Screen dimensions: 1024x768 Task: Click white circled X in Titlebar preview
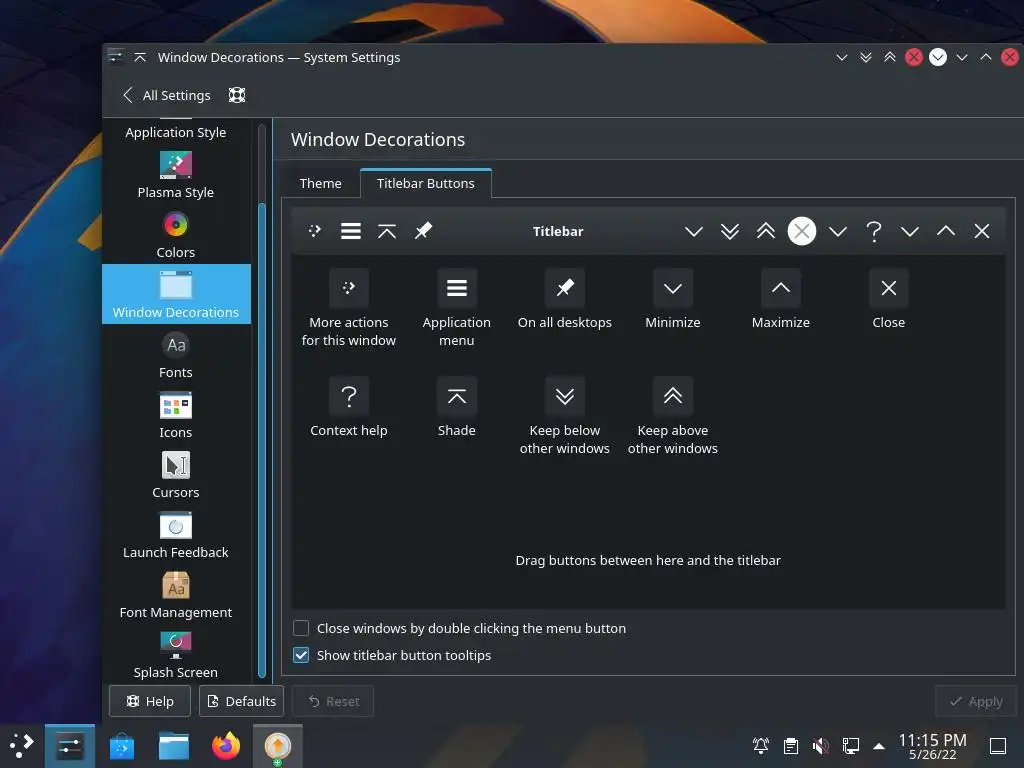pyautogui.click(x=802, y=231)
